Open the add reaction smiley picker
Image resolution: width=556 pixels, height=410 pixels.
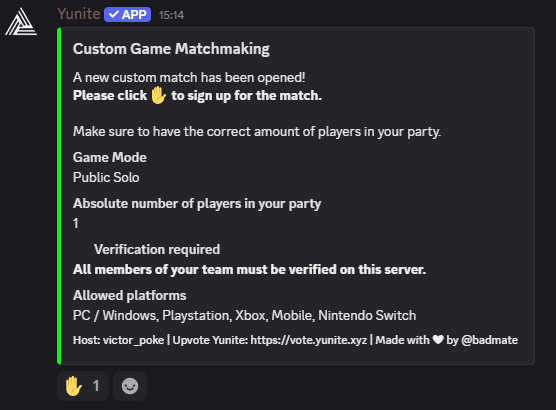[x=130, y=386]
